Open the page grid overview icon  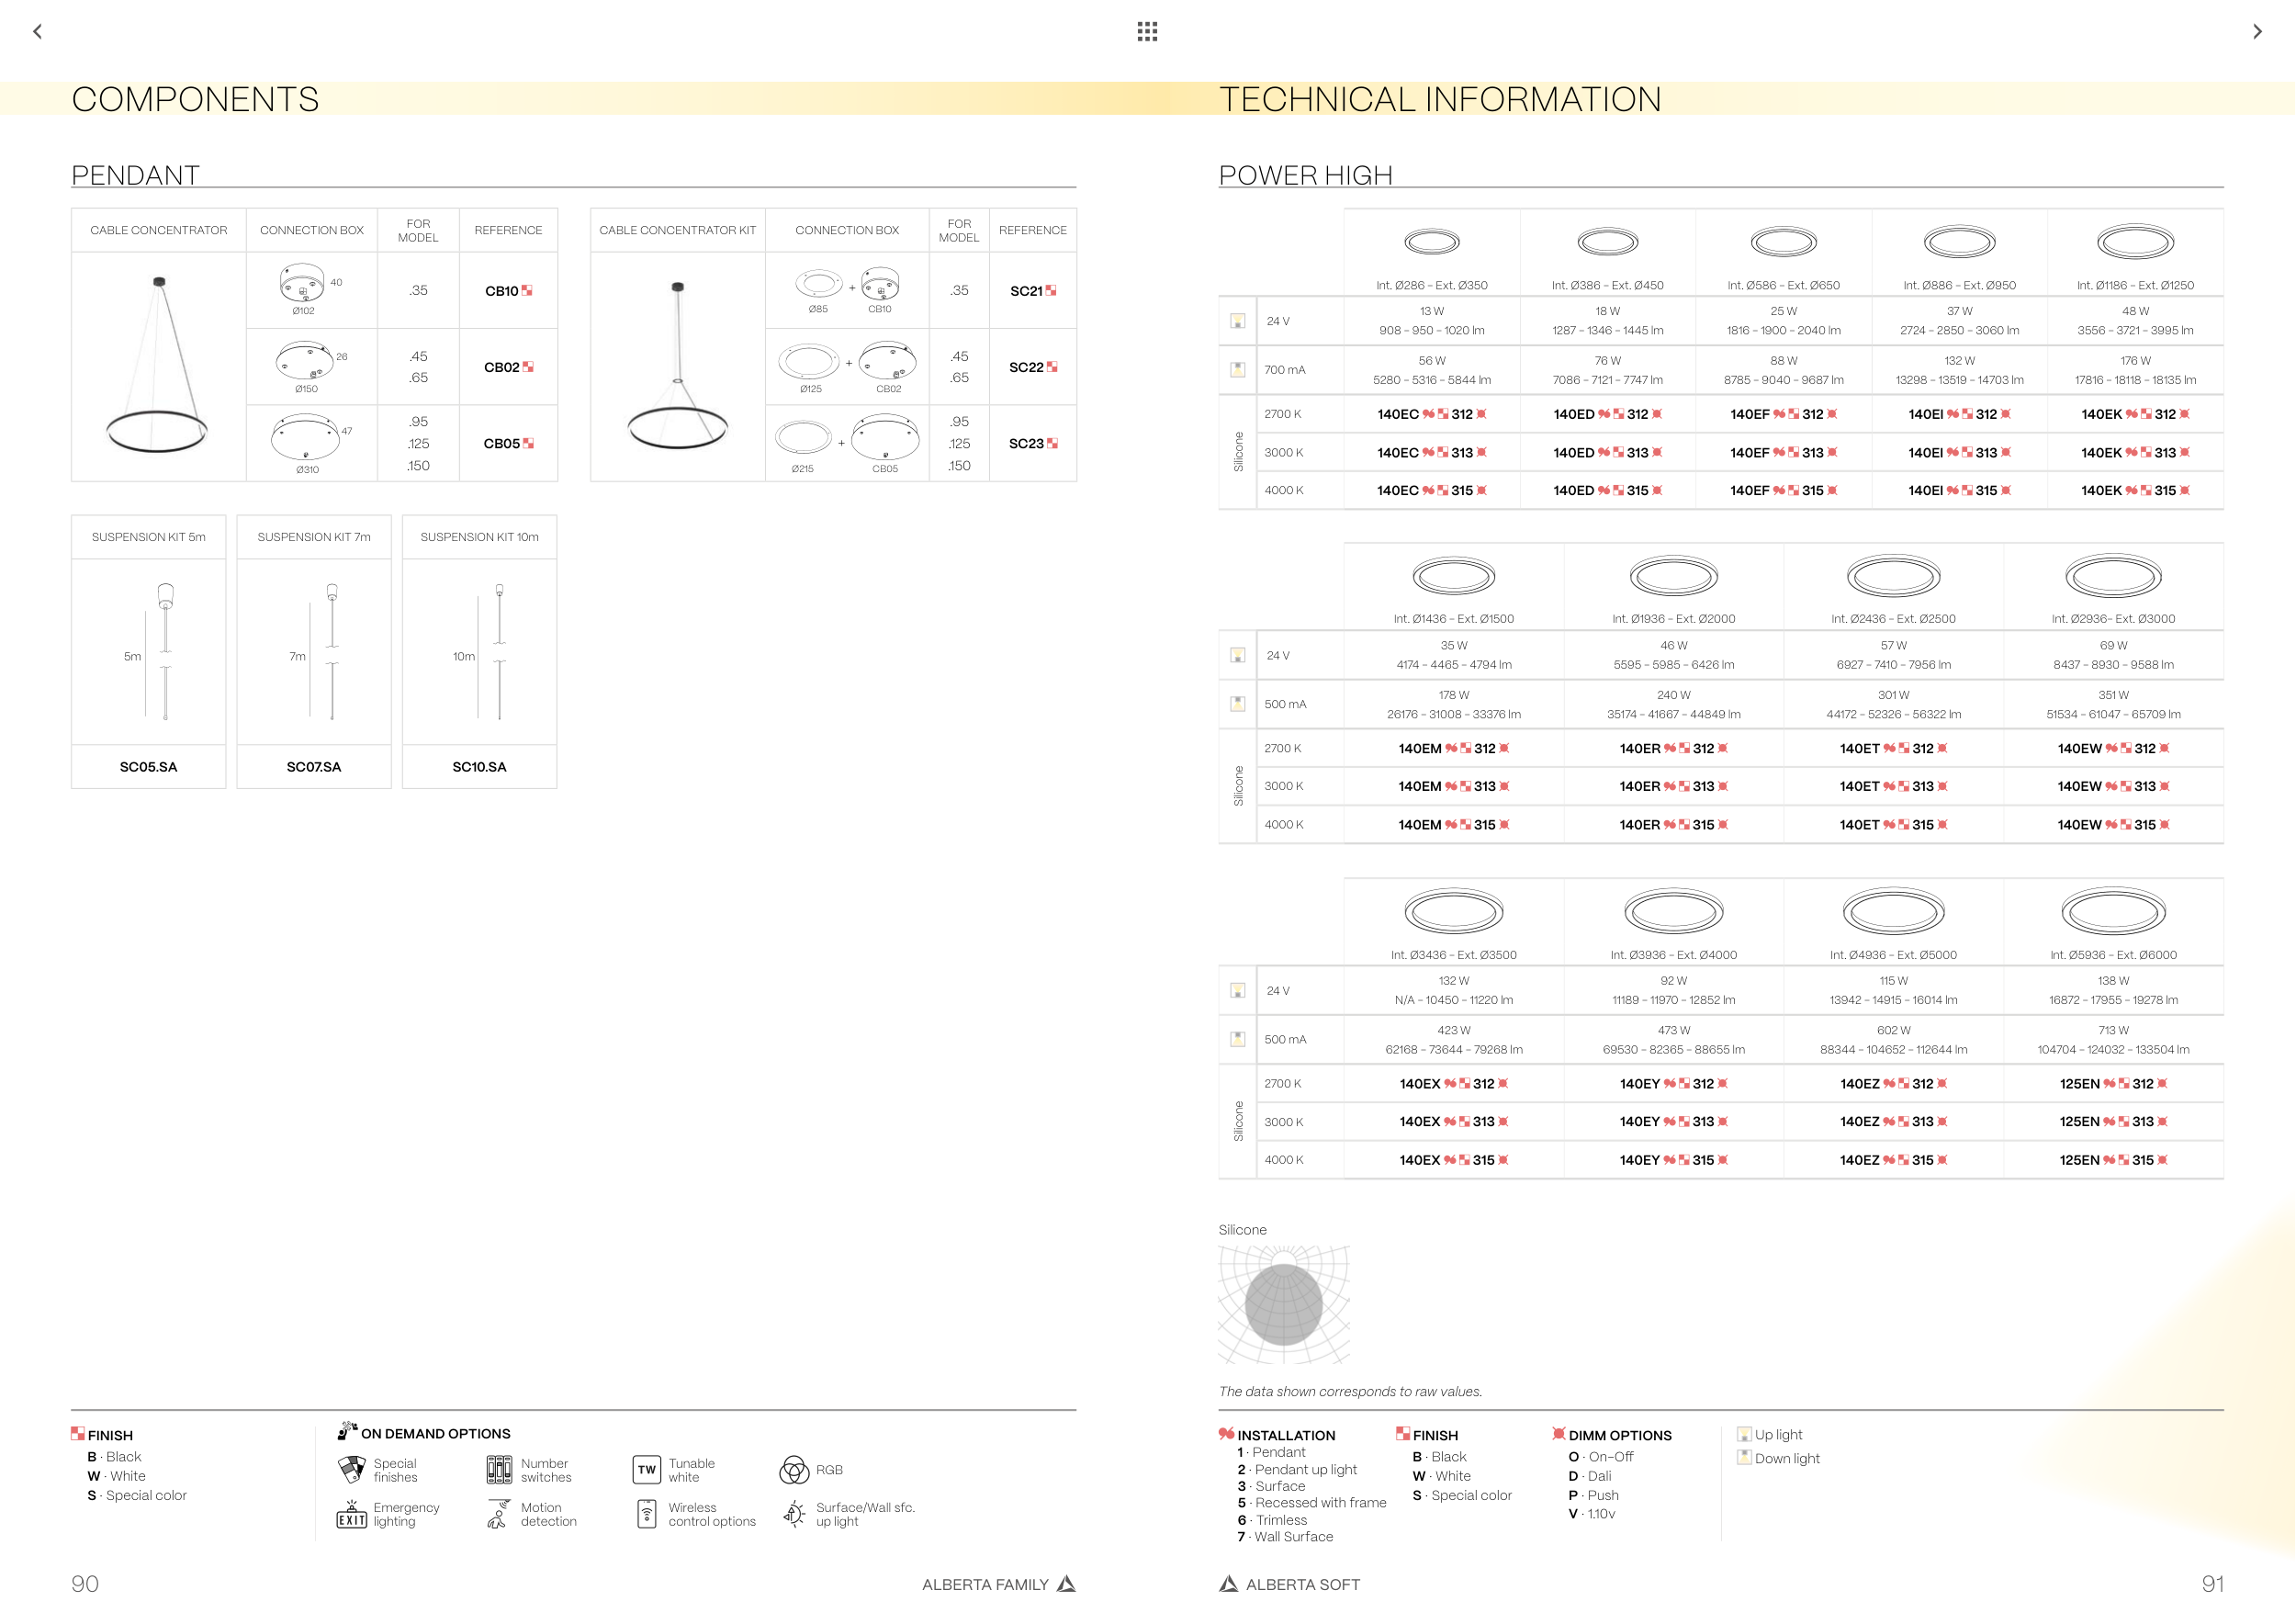click(x=1147, y=31)
